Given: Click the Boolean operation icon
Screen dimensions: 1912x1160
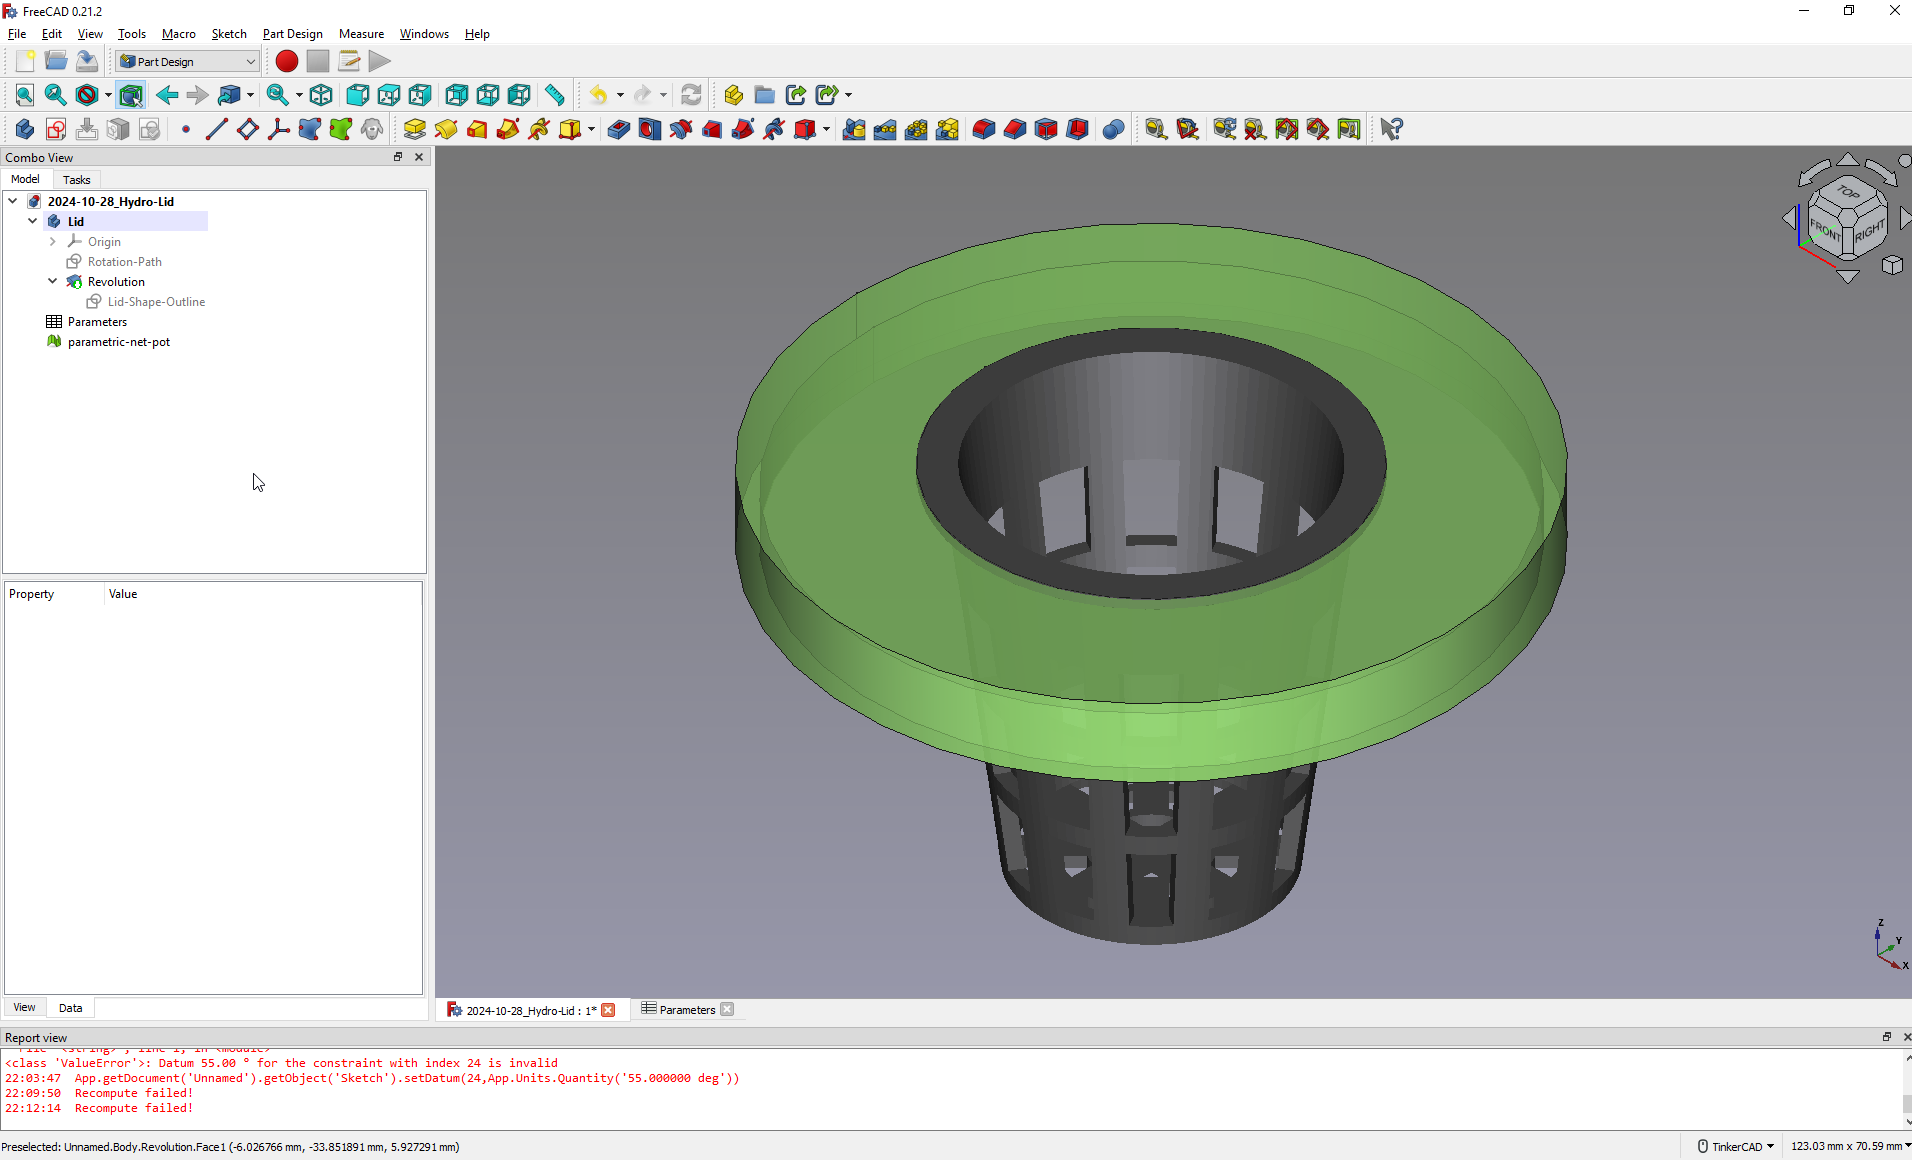Looking at the screenshot, I should tap(1113, 129).
